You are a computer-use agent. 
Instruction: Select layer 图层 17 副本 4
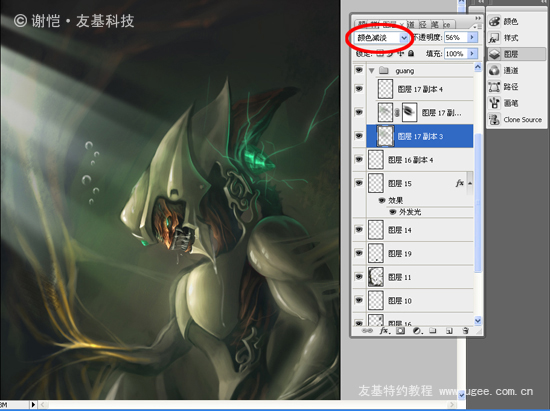[420, 89]
